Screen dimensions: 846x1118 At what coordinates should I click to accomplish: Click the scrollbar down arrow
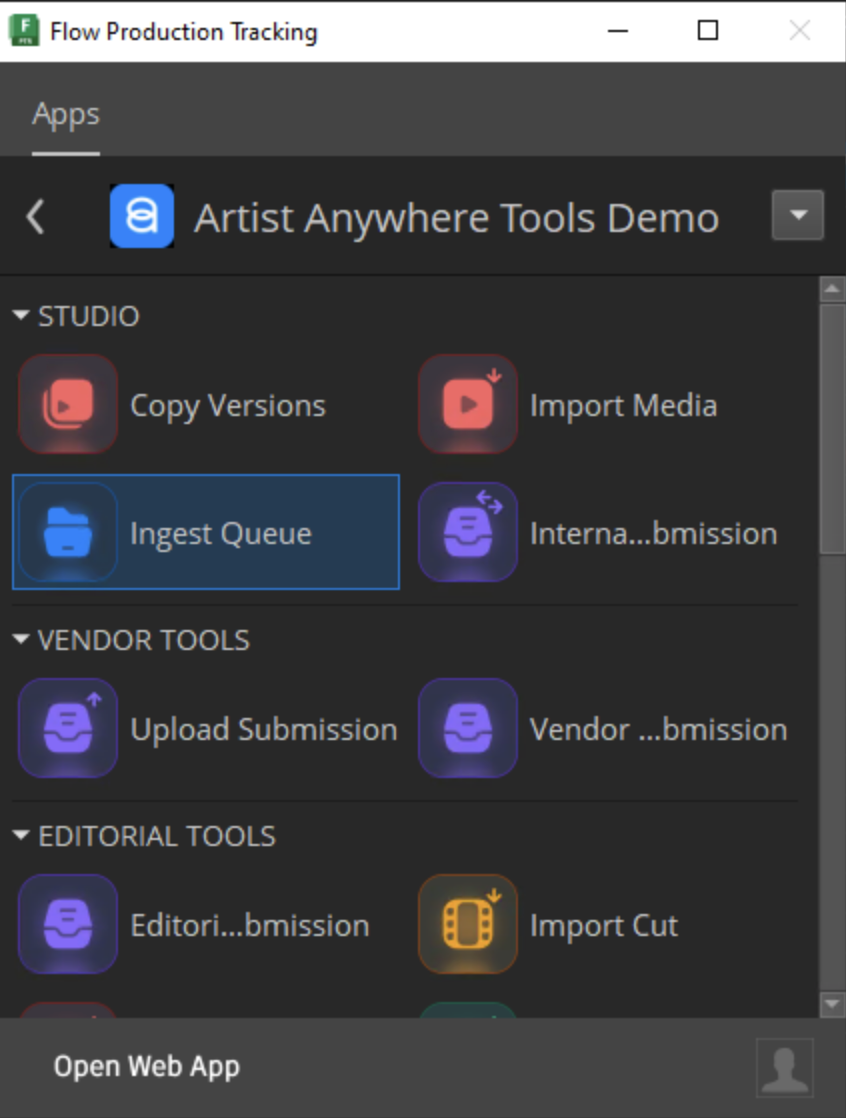(832, 1005)
